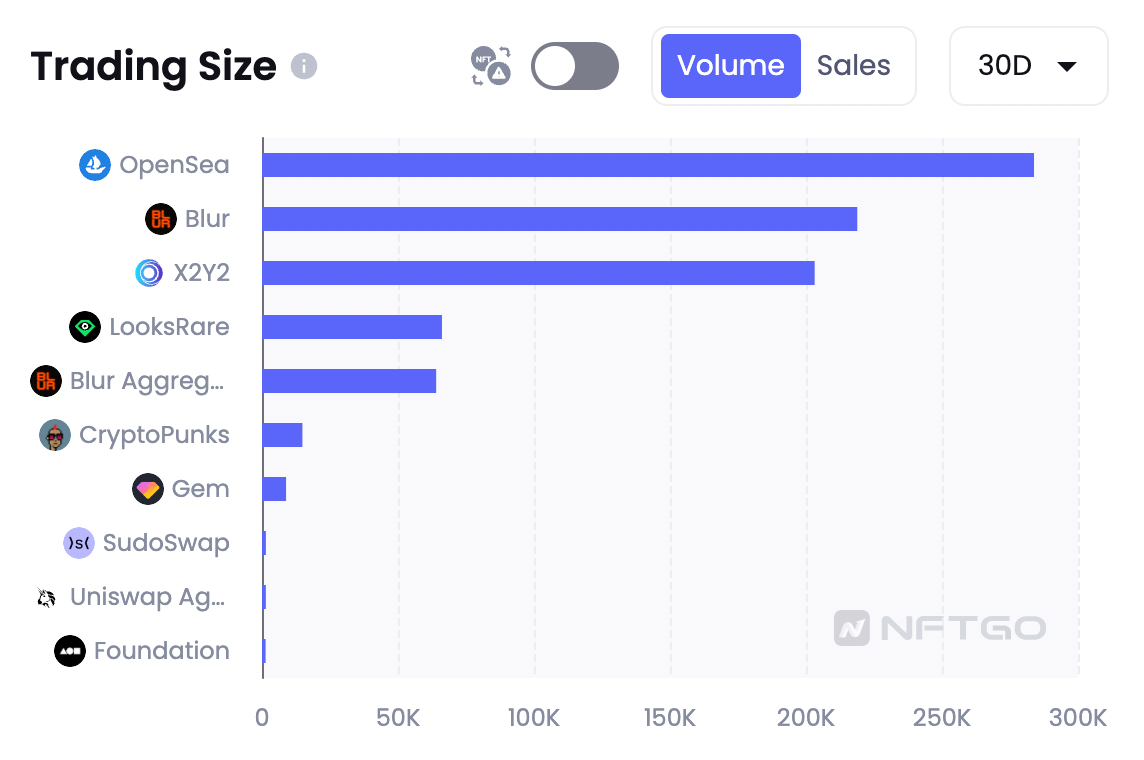
Task: Click the Uniswap Ag... label
Action: (147, 597)
